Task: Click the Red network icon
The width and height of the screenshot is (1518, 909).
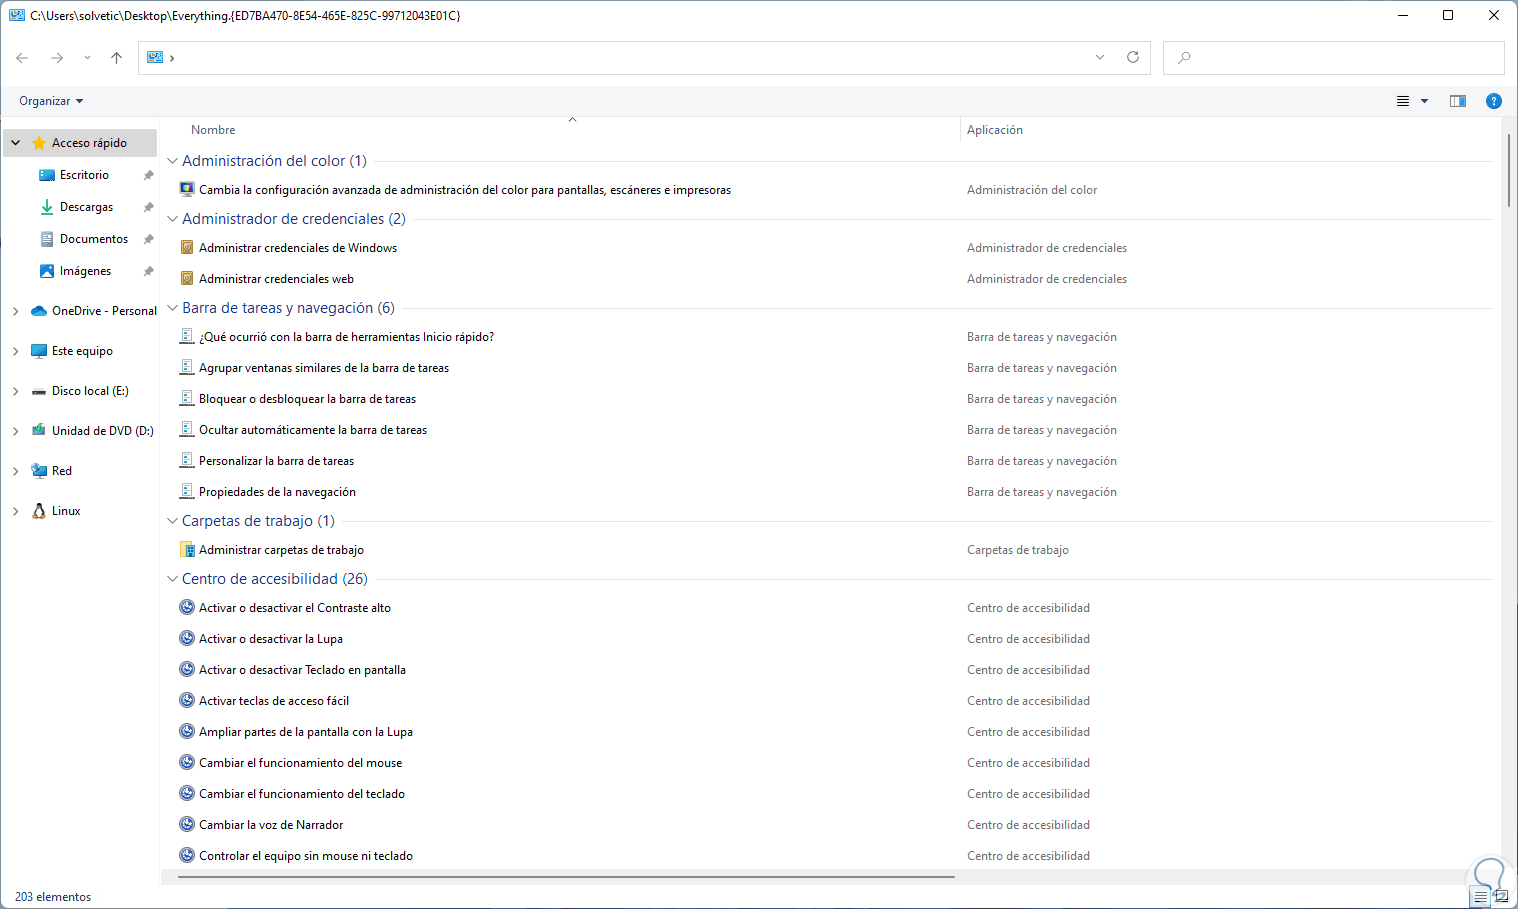Action: point(39,471)
